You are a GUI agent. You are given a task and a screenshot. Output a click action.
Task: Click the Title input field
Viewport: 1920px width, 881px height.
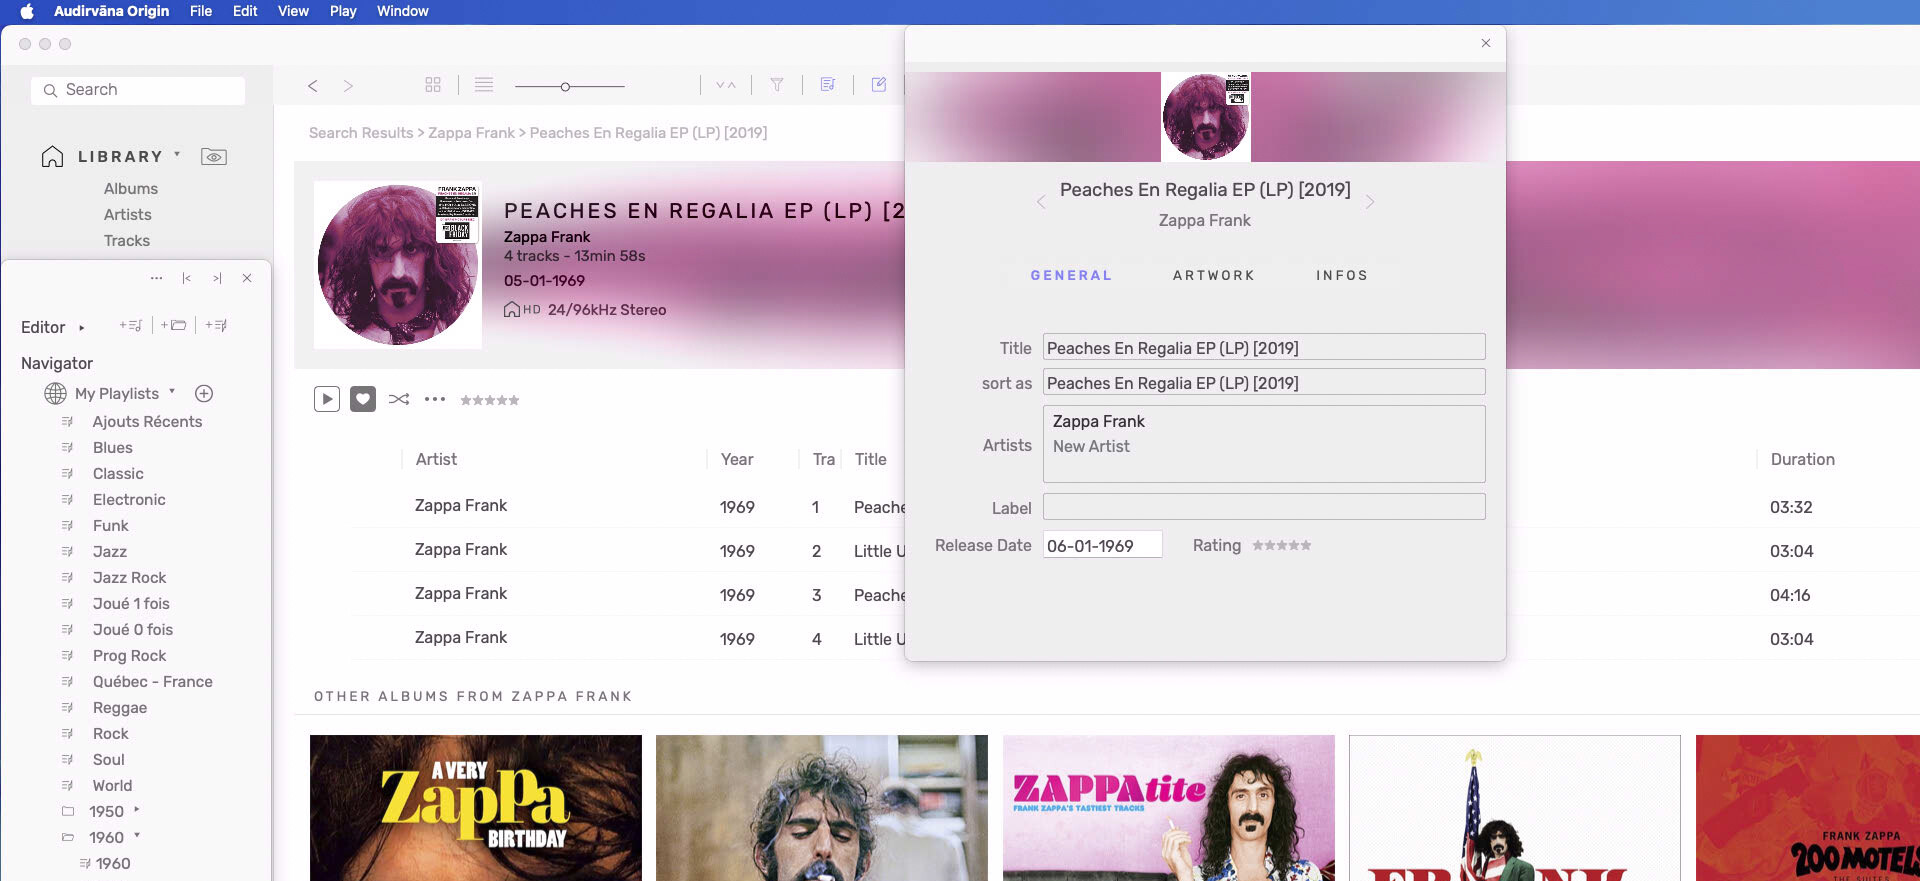click(1264, 347)
